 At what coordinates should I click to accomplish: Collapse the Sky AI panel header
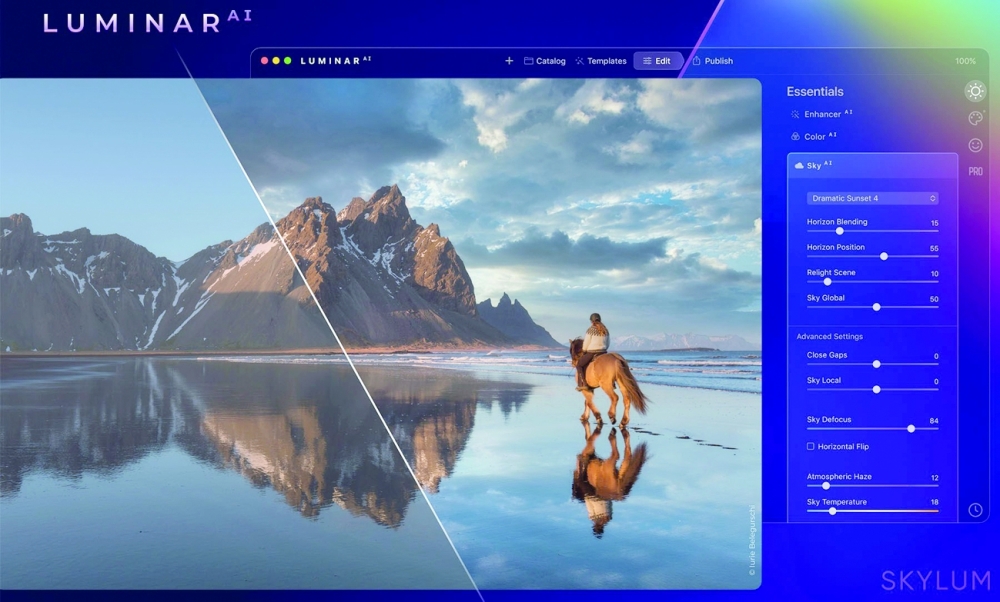[872, 165]
